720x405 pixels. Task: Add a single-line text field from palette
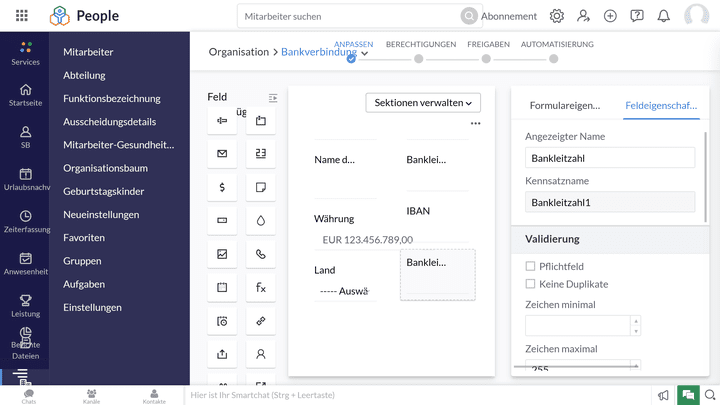pos(222,121)
